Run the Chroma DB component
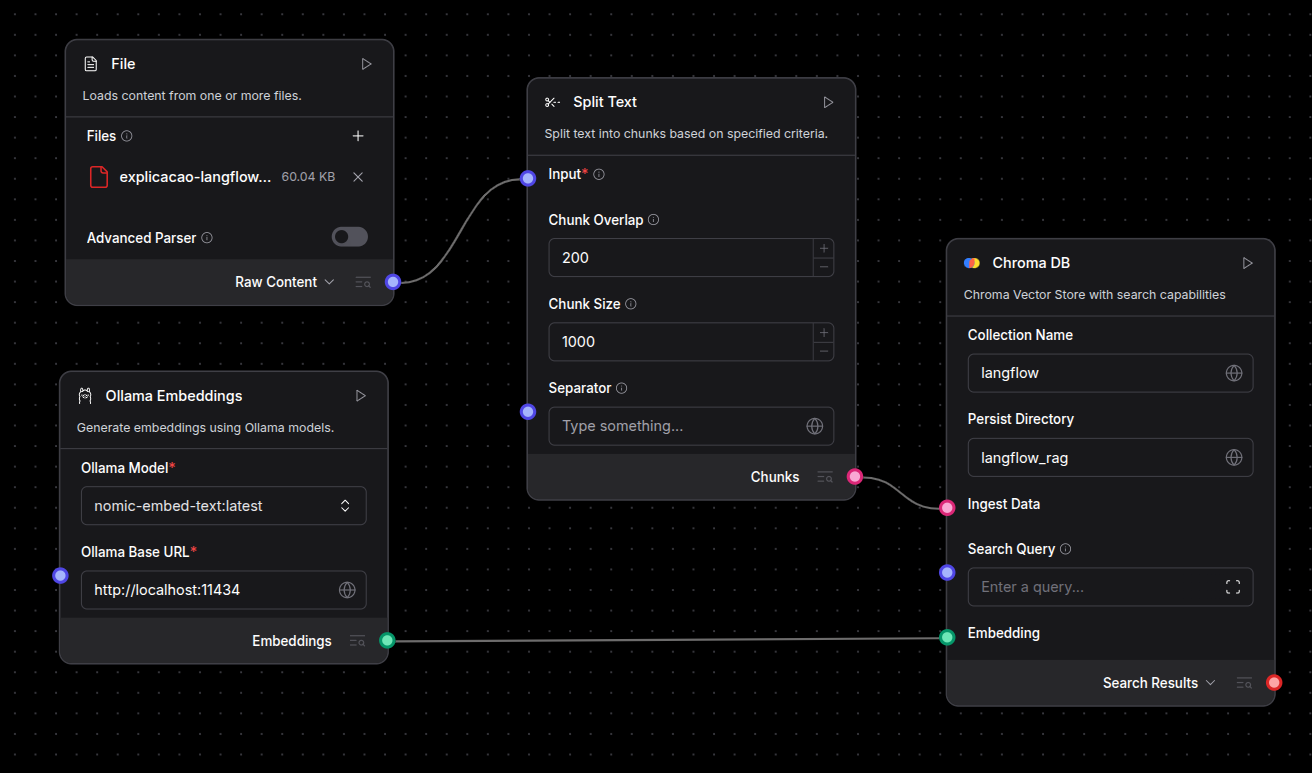The image size is (1312, 773). coord(1247,263)
